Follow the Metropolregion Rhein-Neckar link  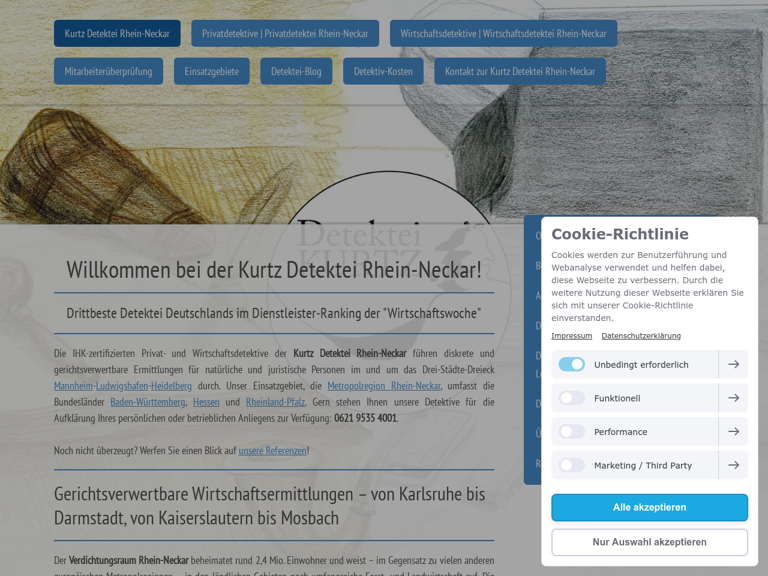(x=384, y=386)
